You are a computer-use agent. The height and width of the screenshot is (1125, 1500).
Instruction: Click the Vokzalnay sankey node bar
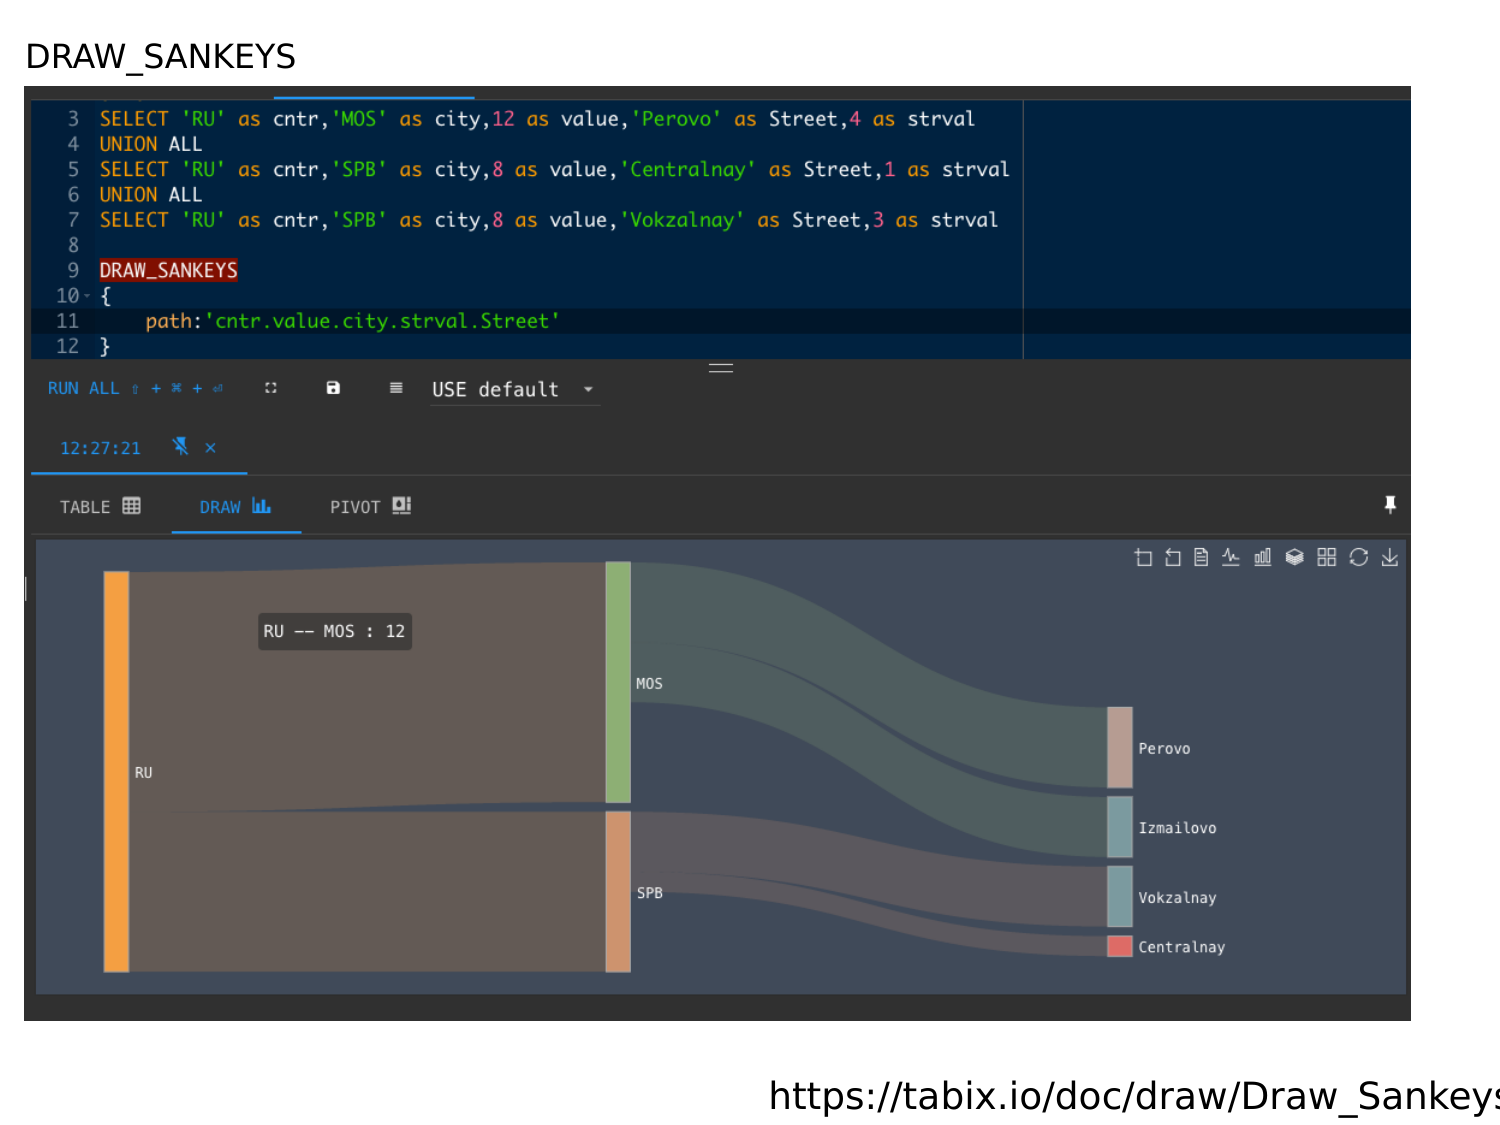coord(1120,896)
